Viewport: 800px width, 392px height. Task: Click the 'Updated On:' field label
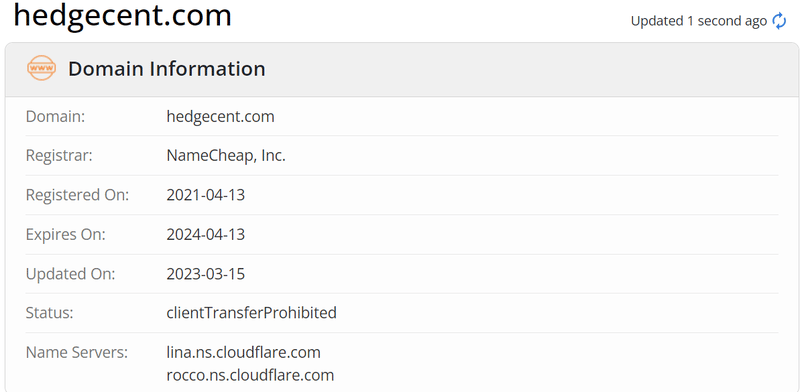coord(70,274)
